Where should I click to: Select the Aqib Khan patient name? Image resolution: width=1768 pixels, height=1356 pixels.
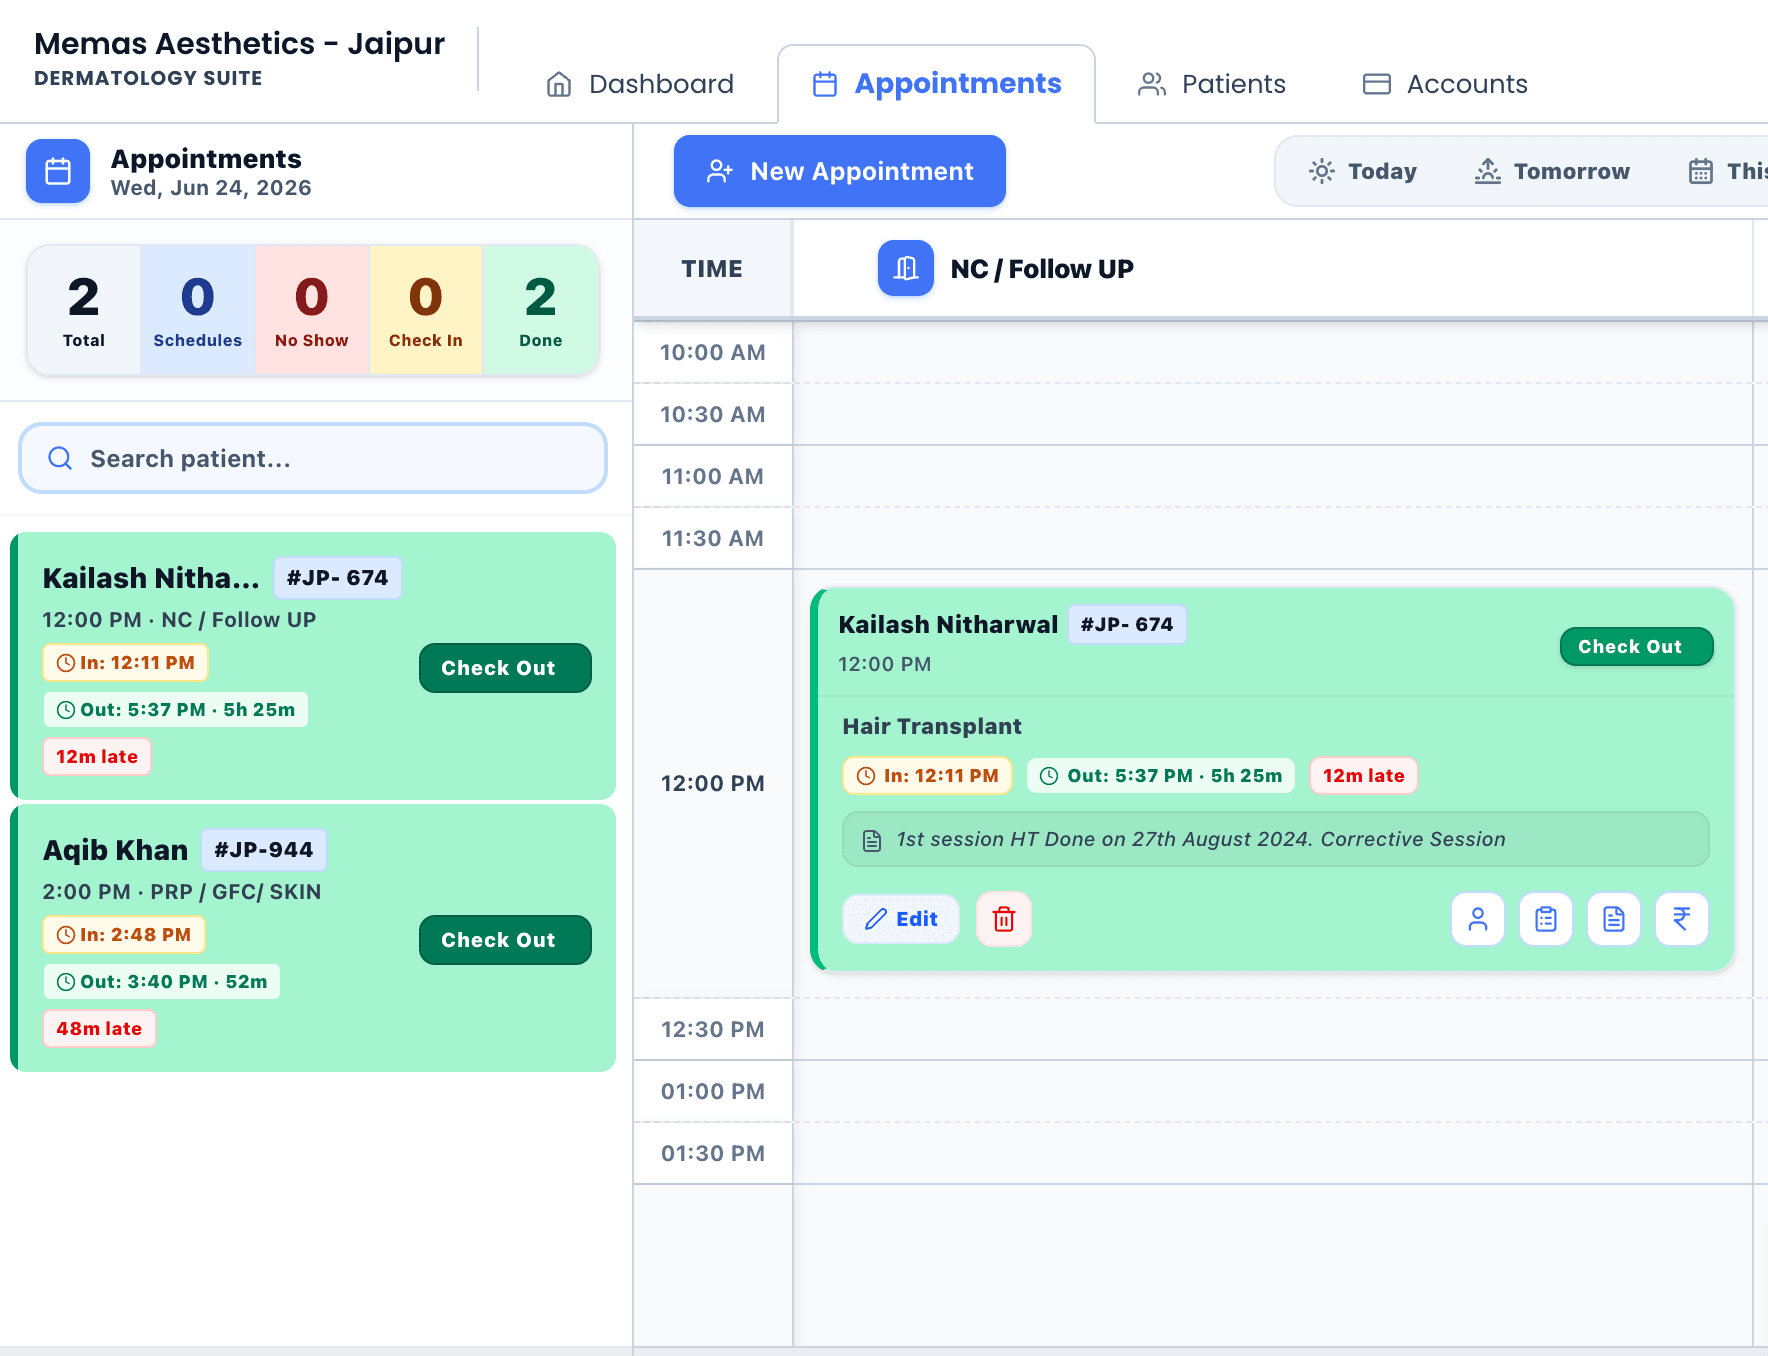tap(115, 850)
